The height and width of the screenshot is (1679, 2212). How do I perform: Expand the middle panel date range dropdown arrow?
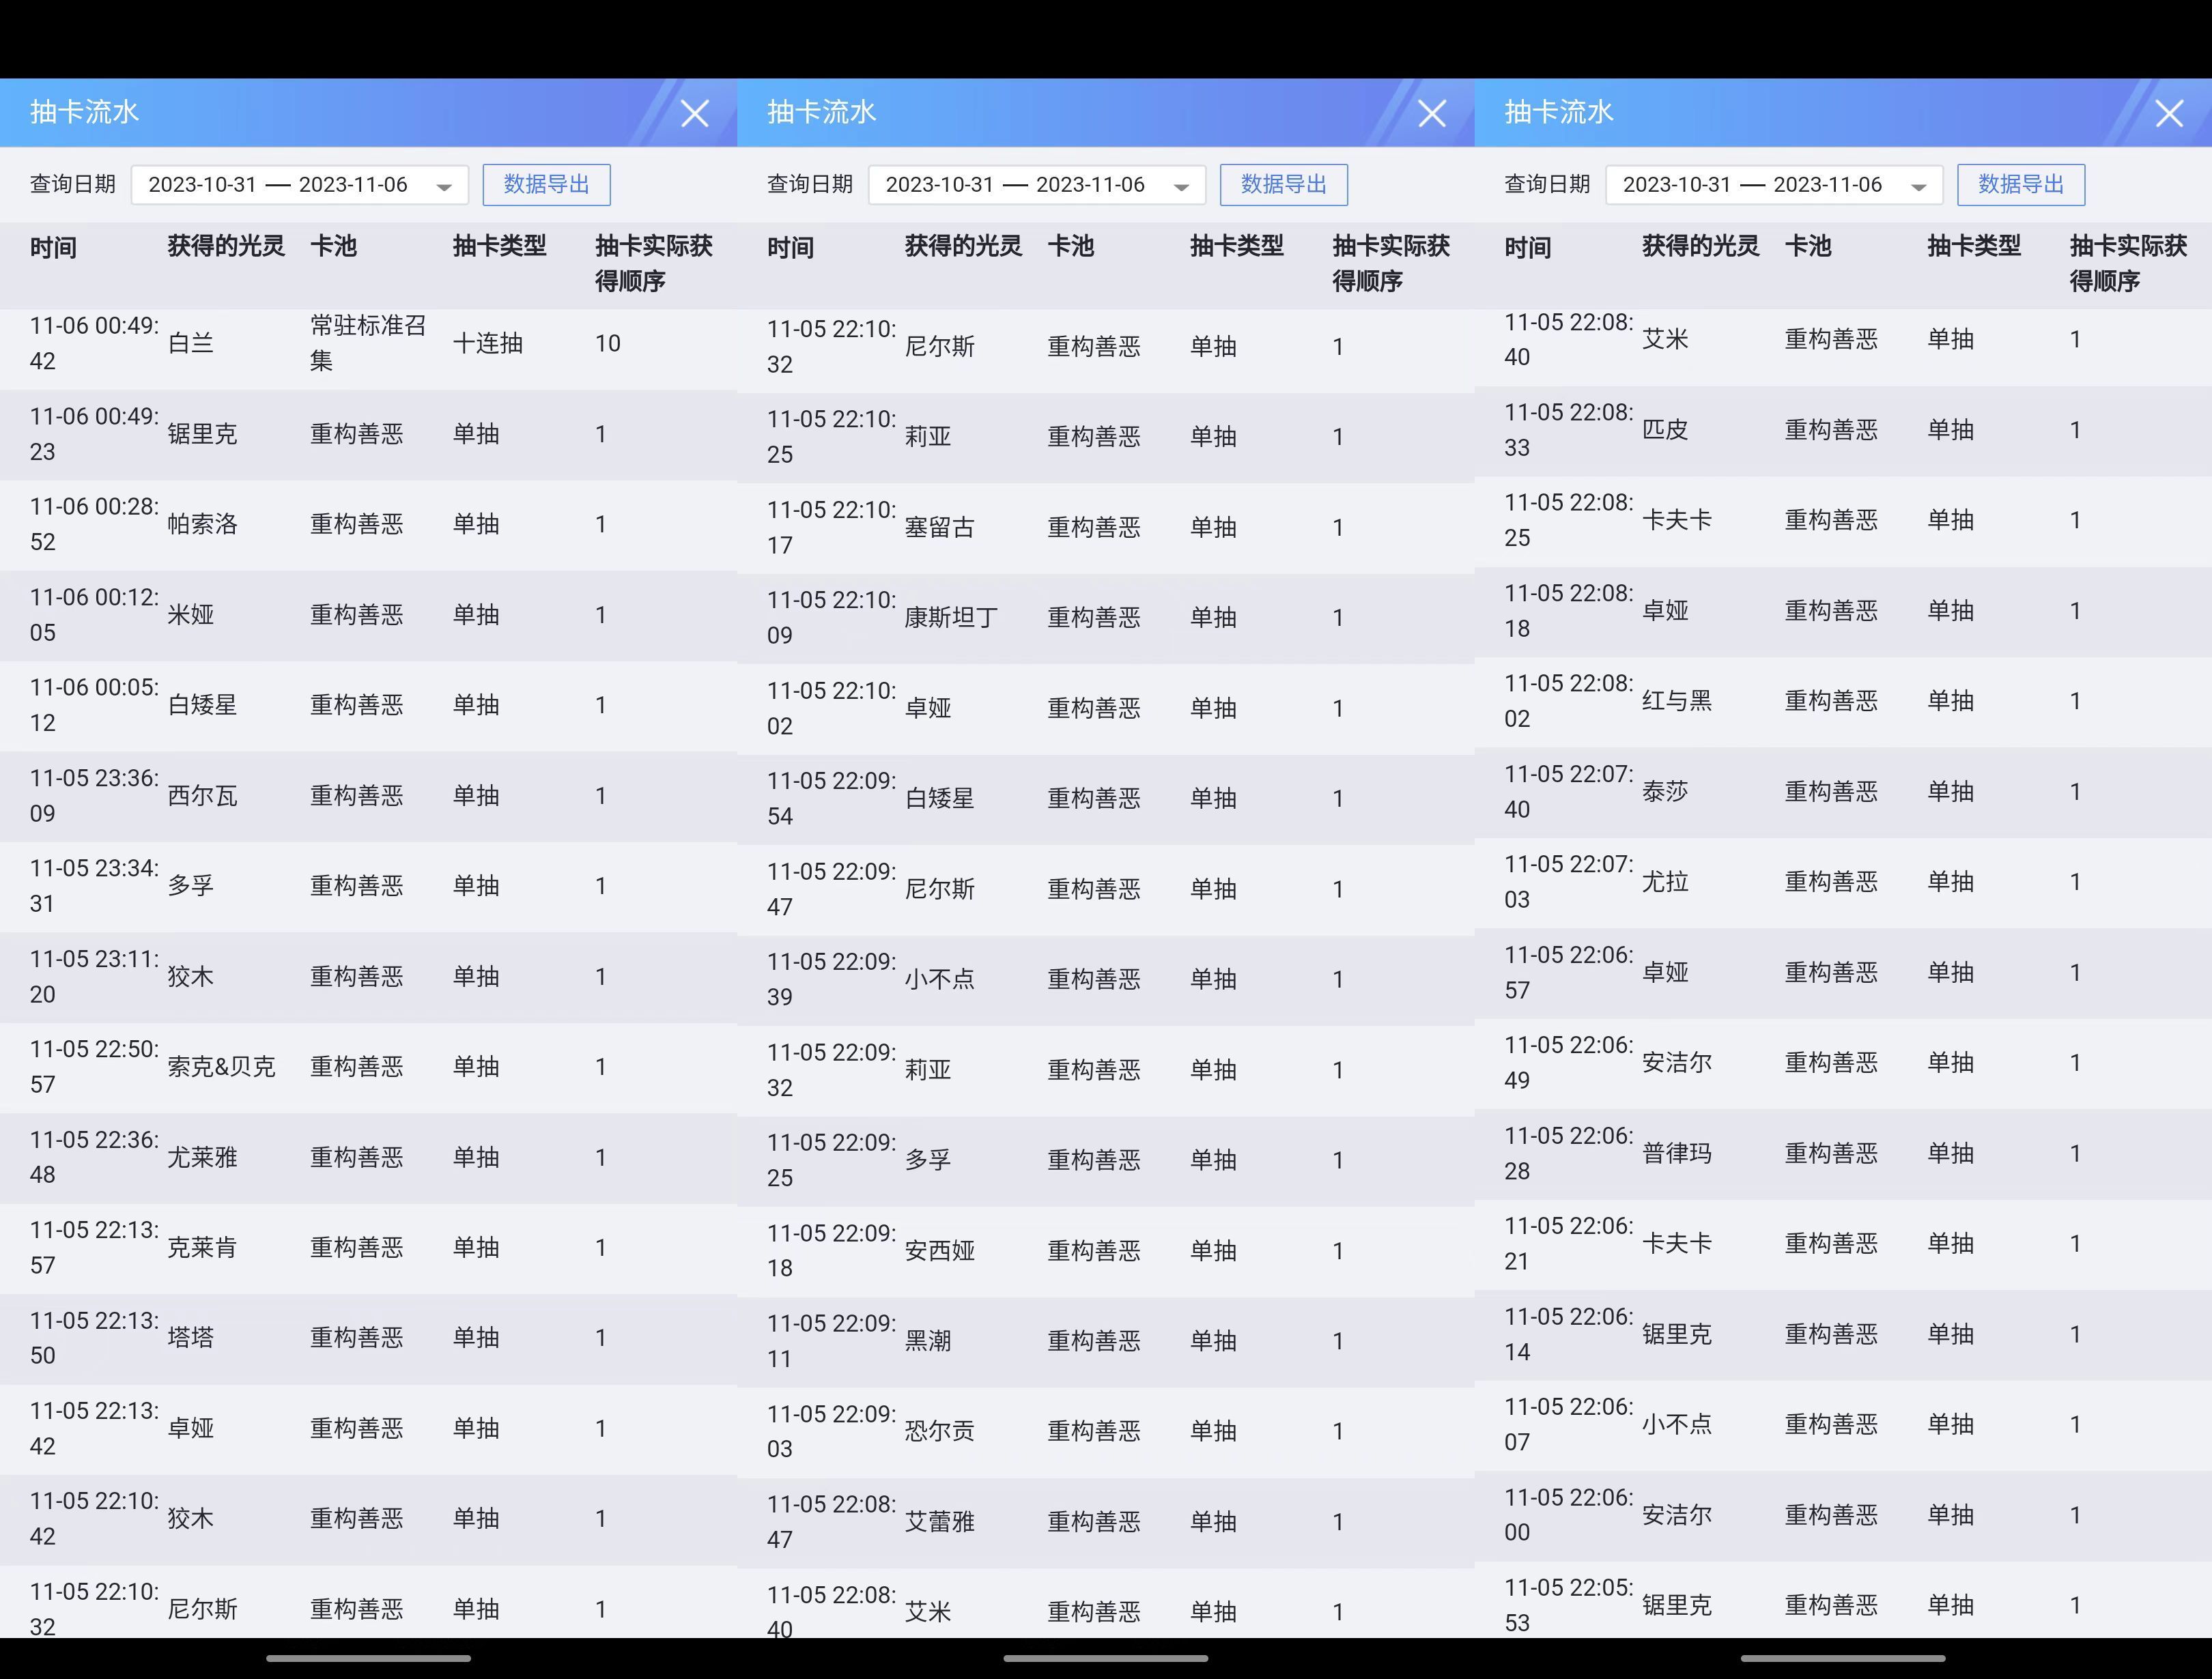(x=1181, y=187)
